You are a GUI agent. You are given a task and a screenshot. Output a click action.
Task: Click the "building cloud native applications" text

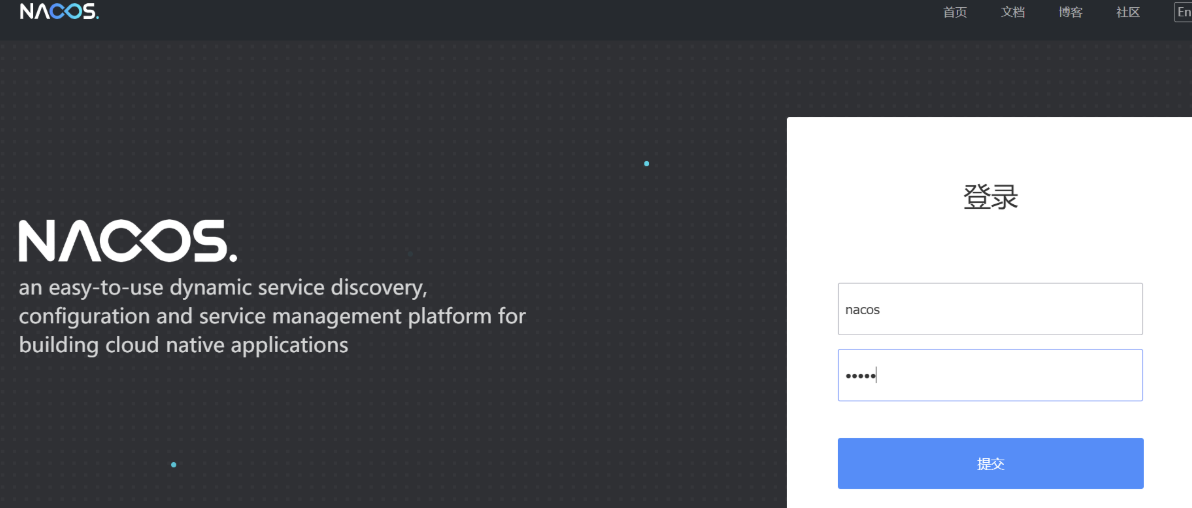point(183,345)
